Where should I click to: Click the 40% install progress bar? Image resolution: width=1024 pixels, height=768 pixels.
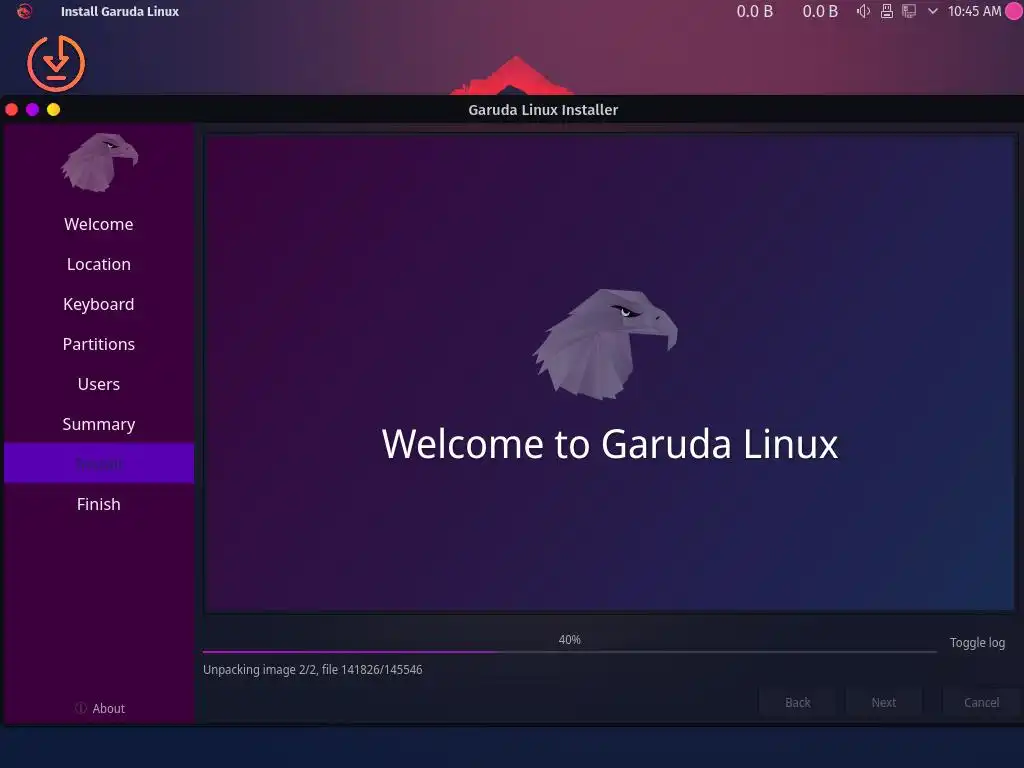click(569, 651)
